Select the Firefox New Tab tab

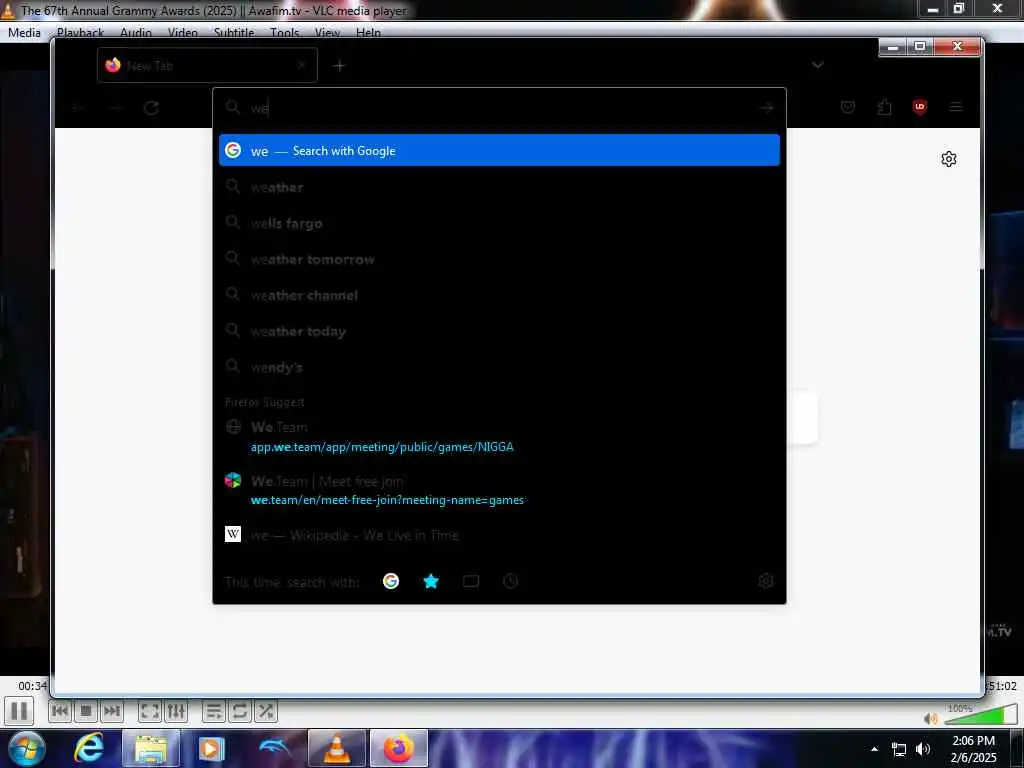click(x=207, y=65)
